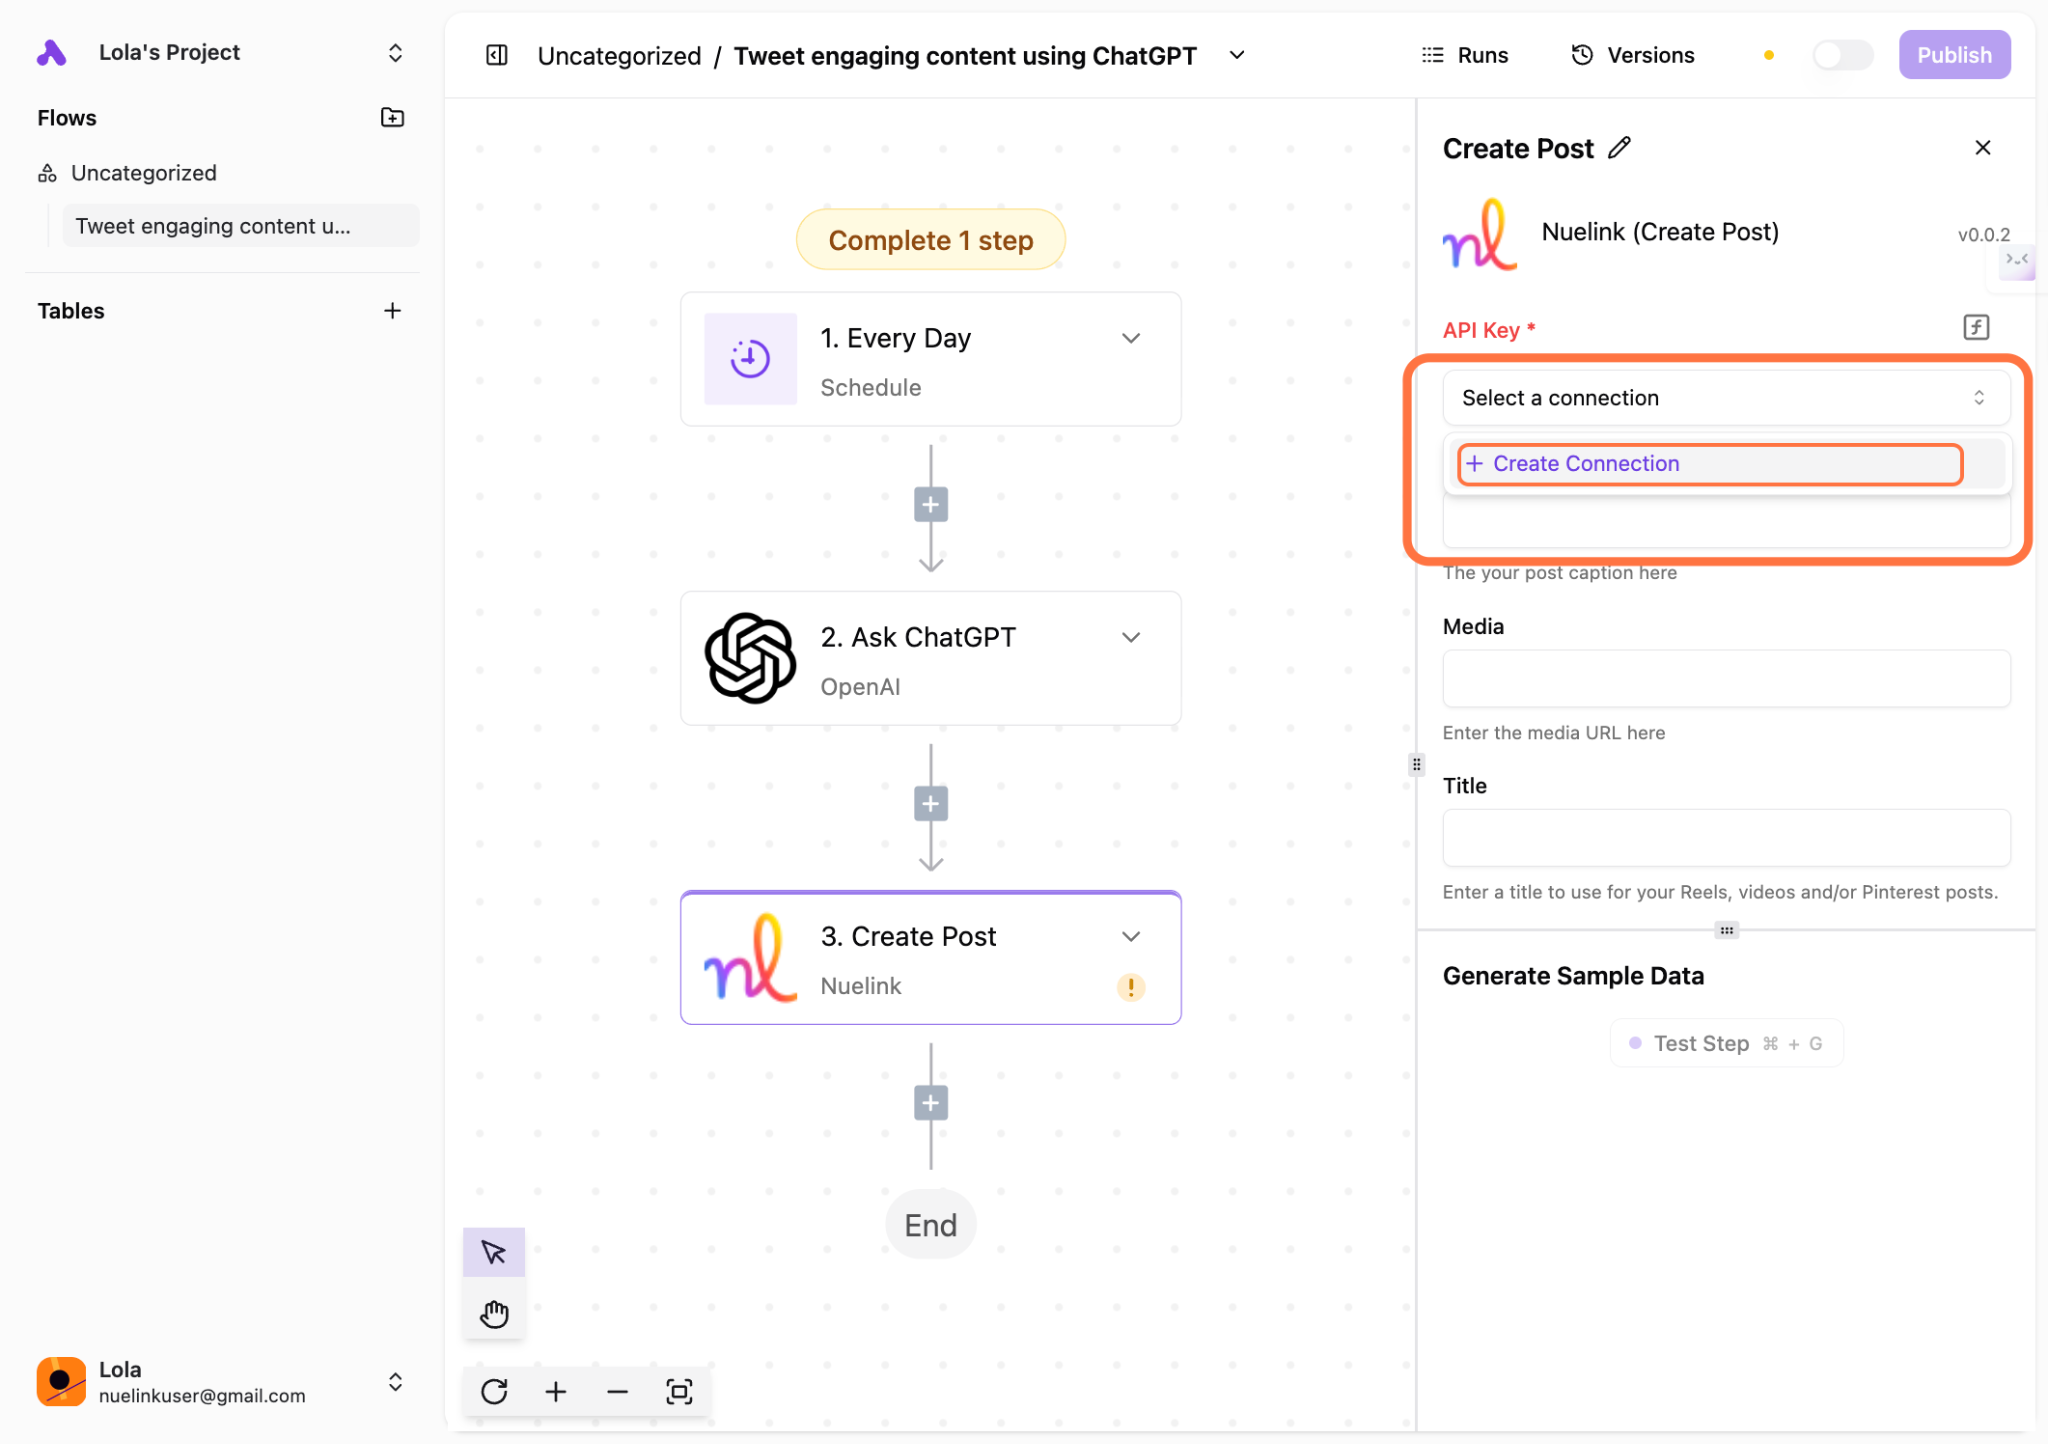Click the pencil icon to rename Create Post

(x=1620, y=148)
